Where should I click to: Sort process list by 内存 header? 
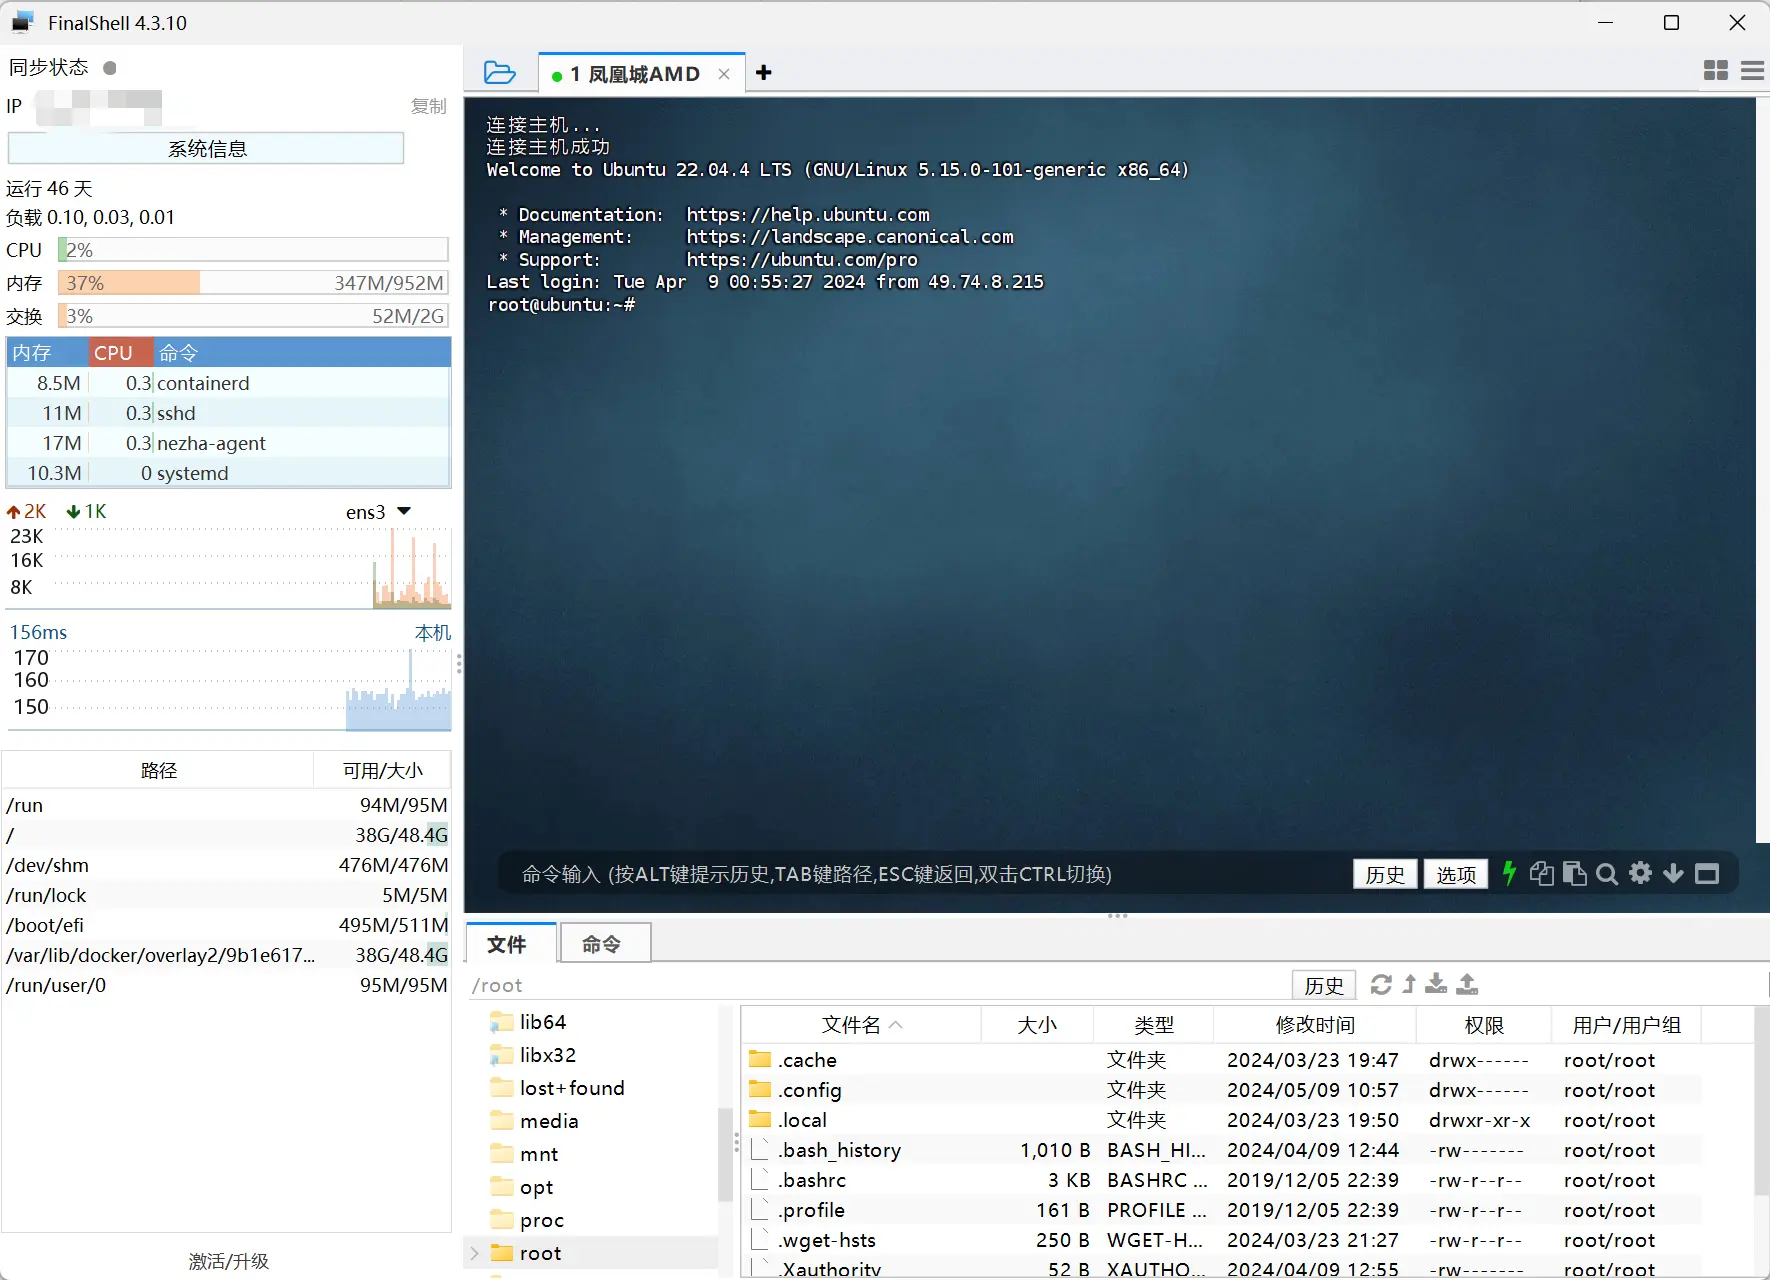47,353
